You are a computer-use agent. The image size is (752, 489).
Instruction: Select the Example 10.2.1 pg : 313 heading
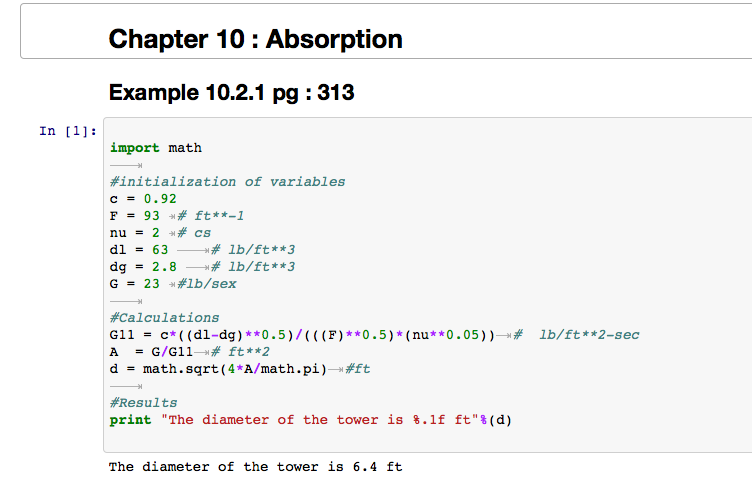click(232, 93)
